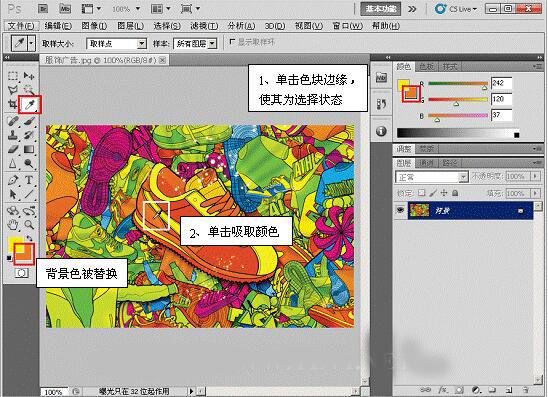This screenshot has width=548, height=397.
Task: Select the Zoom tool in toolbox
Action: pyautogui.click(x=29, y=225)
